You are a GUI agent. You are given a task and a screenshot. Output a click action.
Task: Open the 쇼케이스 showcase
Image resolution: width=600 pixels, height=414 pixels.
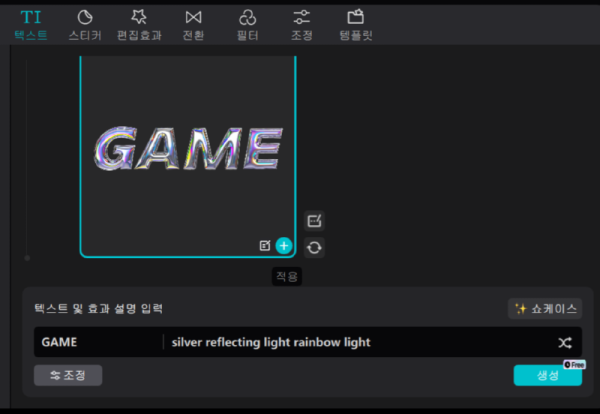pos(545,309)
